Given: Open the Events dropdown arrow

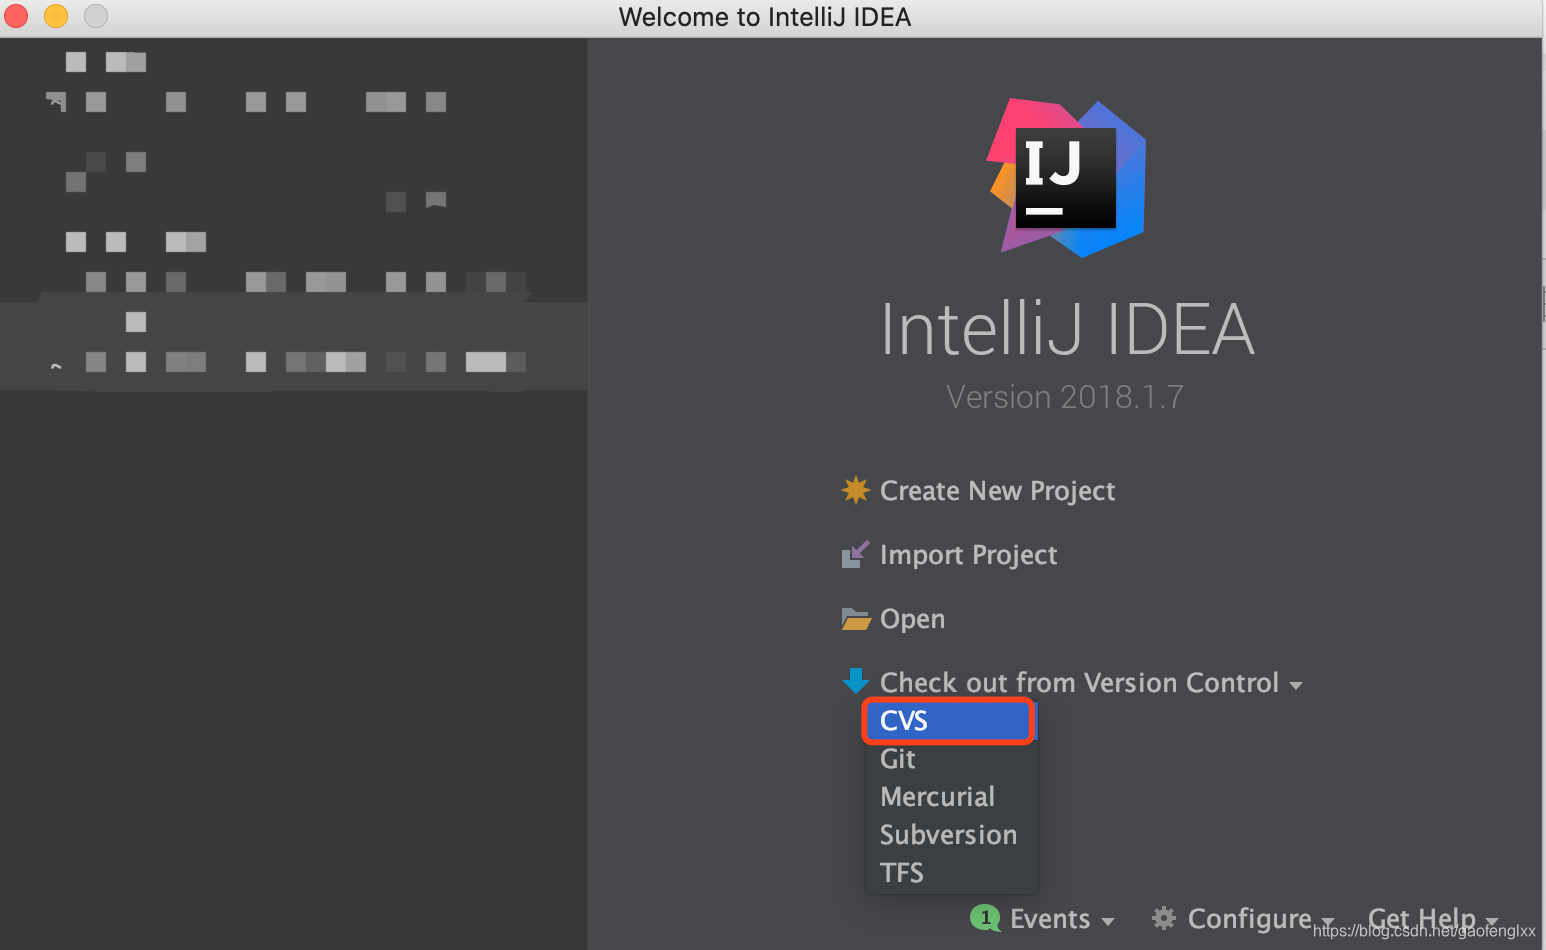Looking at the screenshot, I should [1110, 922].
